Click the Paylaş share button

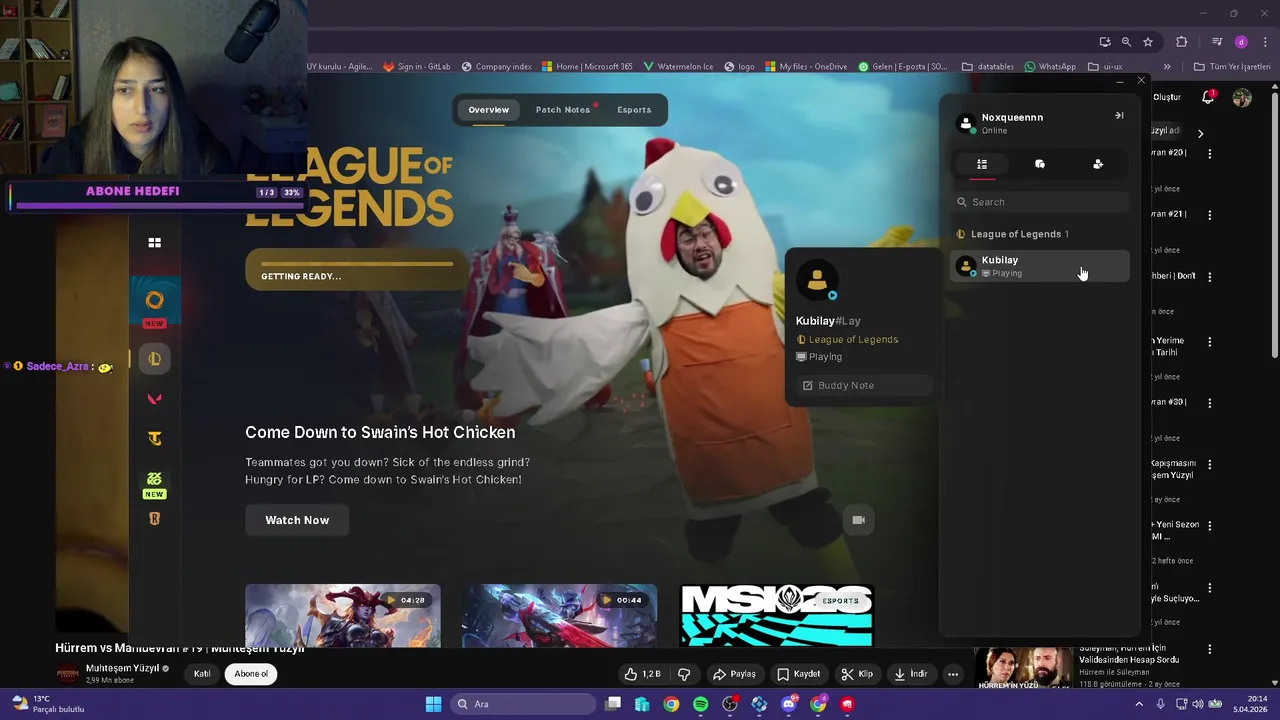(734, 674)
